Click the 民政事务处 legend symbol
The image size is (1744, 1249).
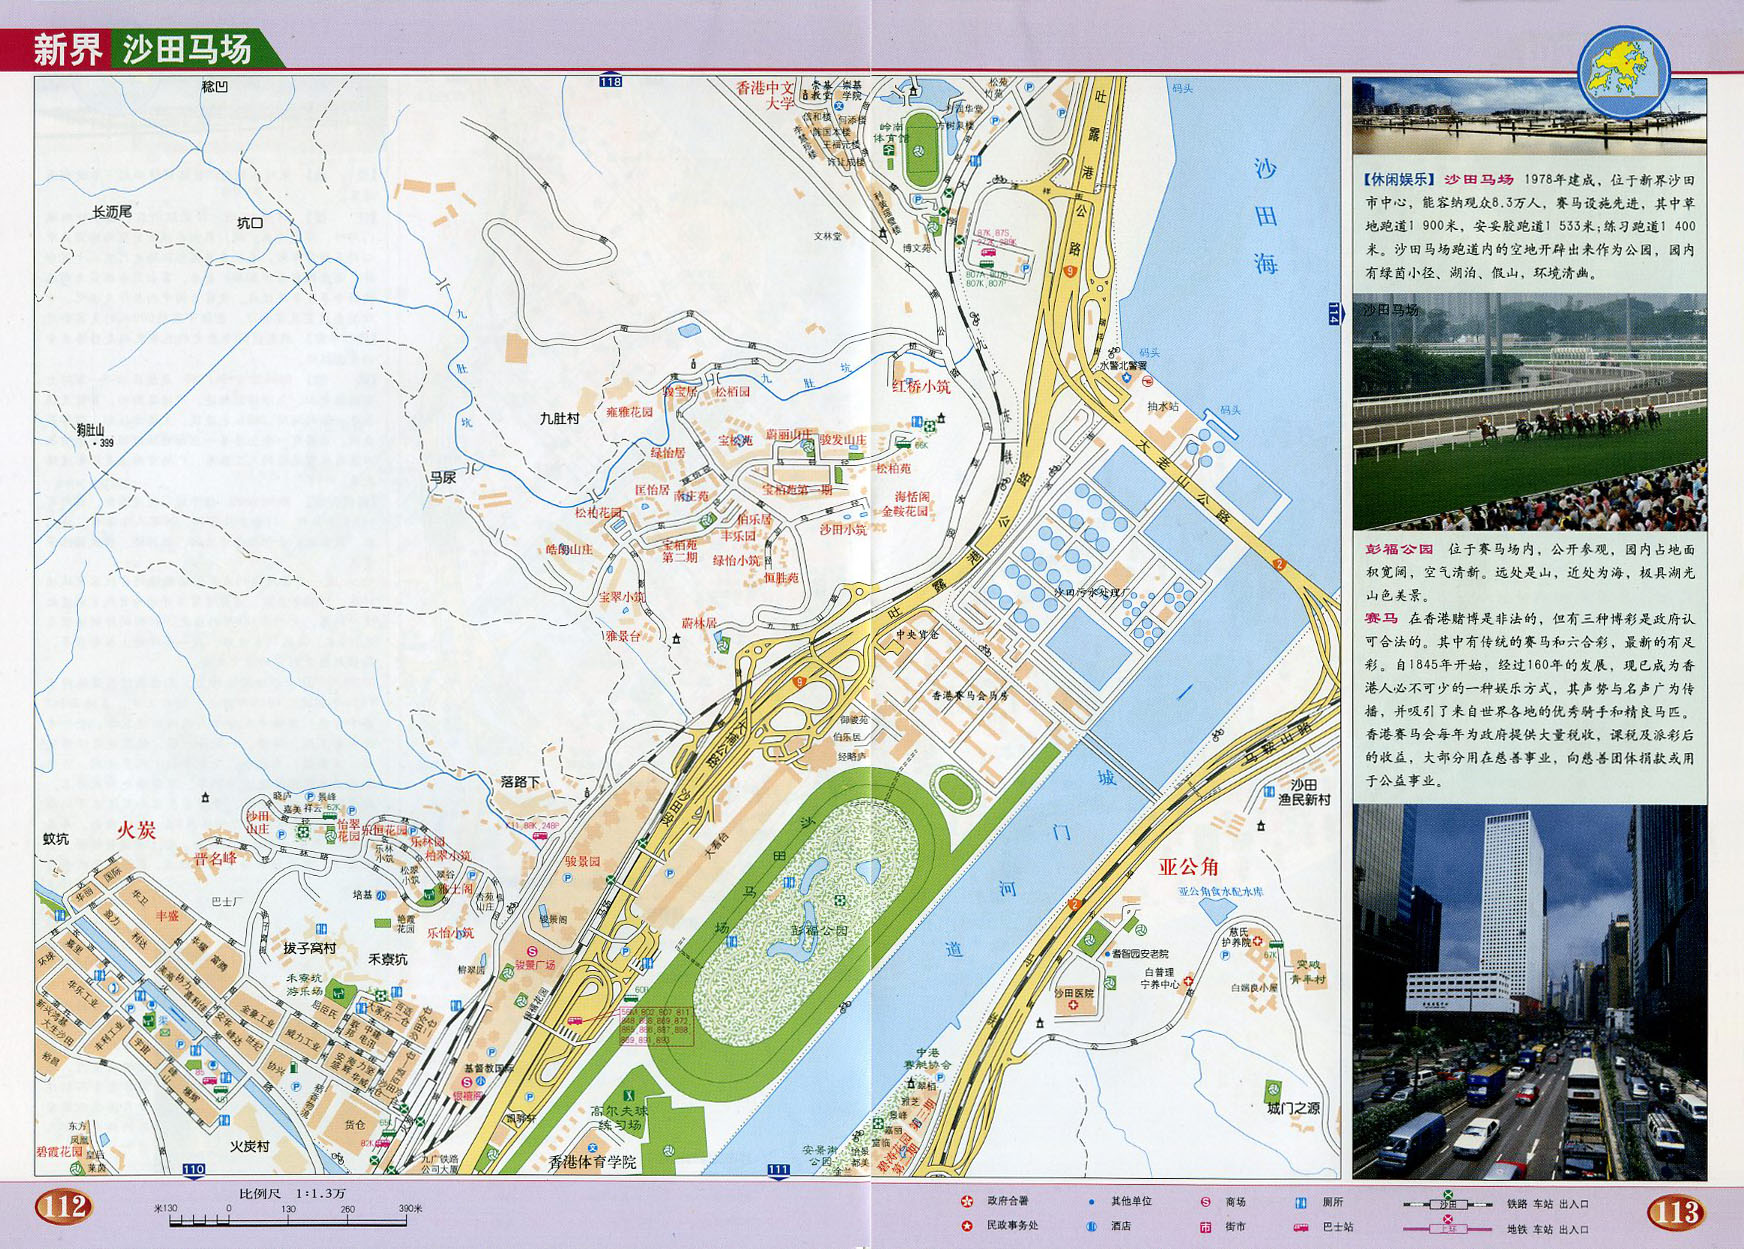(966, 1226)
